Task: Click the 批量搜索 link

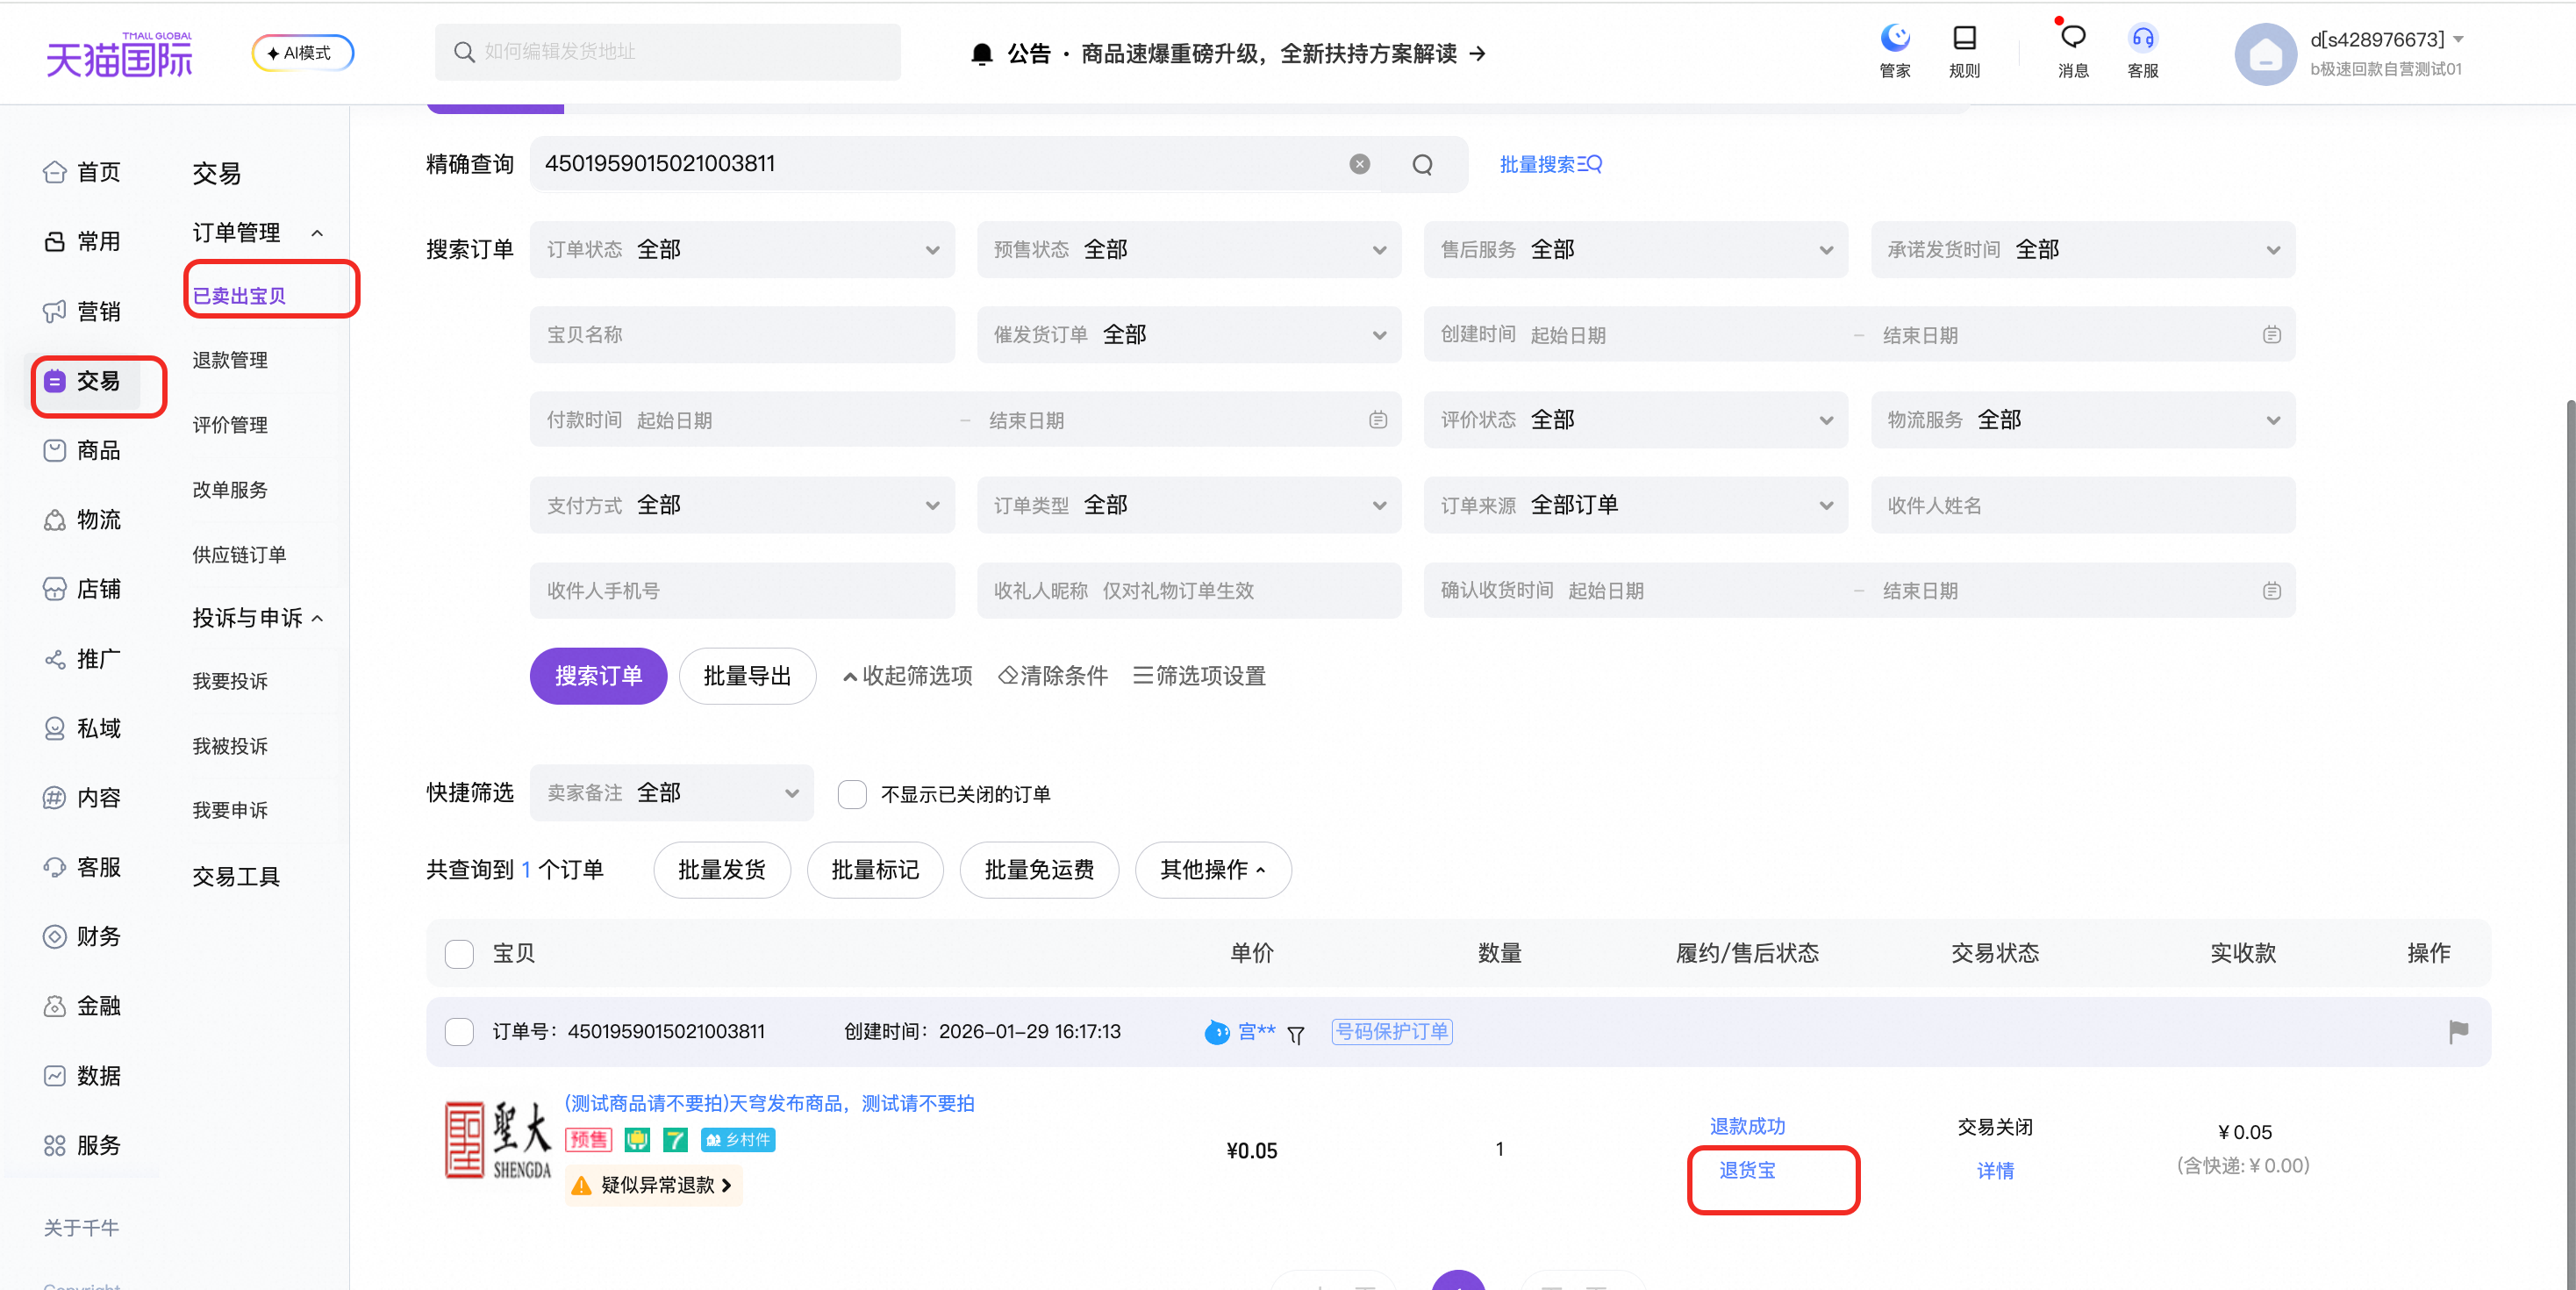Action: [x=1551, y=164]
